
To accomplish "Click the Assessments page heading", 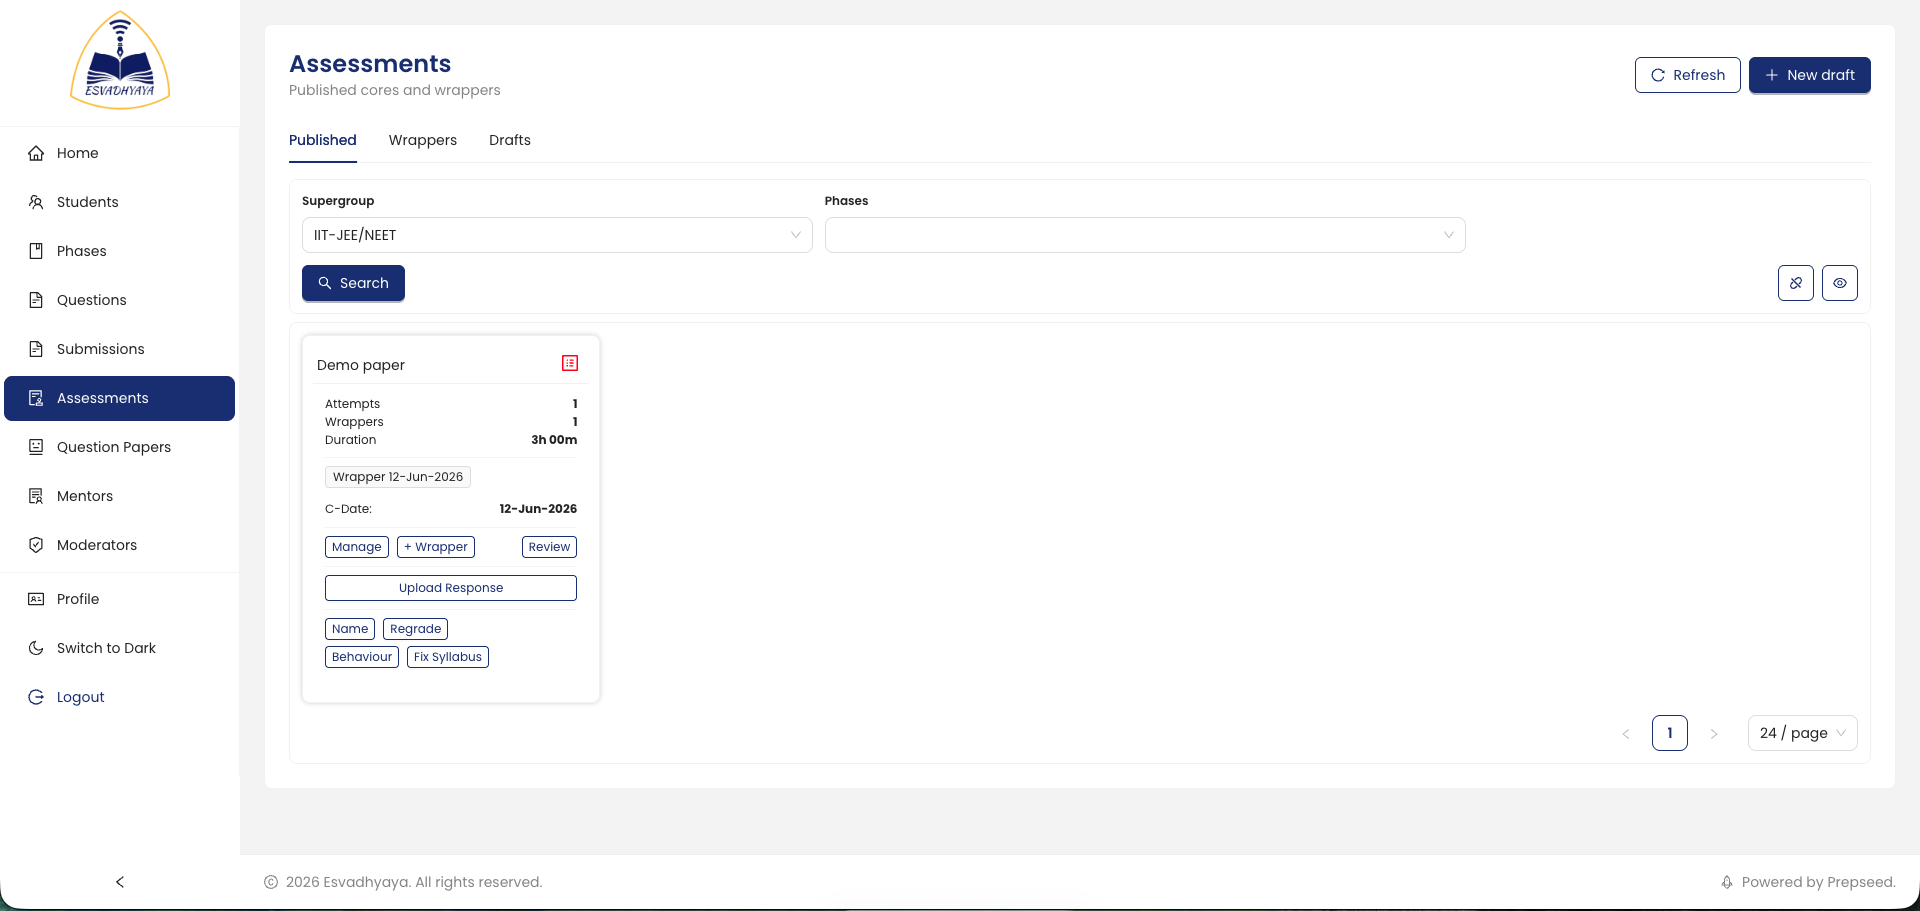I will [370, 64].
